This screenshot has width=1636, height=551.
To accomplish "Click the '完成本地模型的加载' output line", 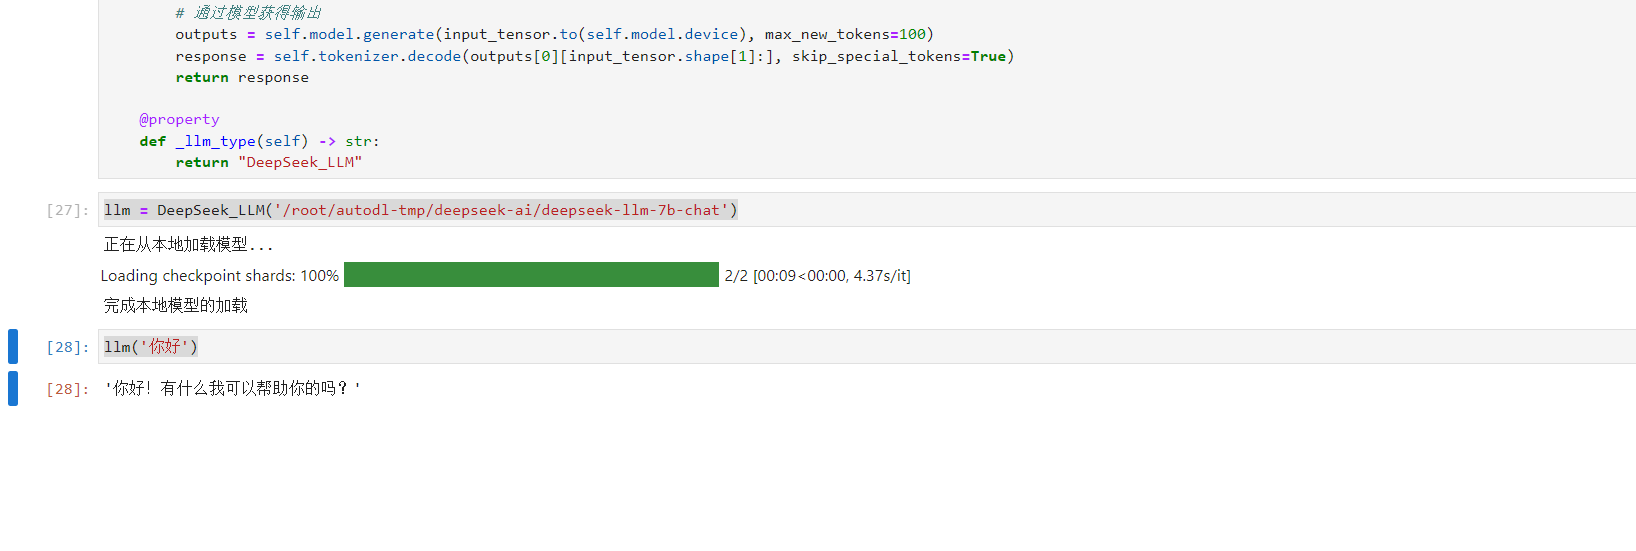I will click(x=176, y=305).
